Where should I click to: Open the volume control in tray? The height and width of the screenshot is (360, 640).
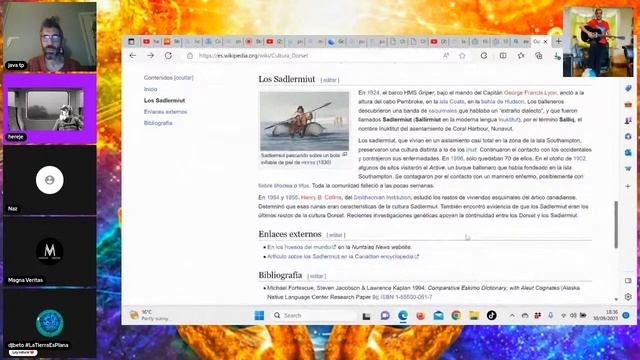click(573, 316)
